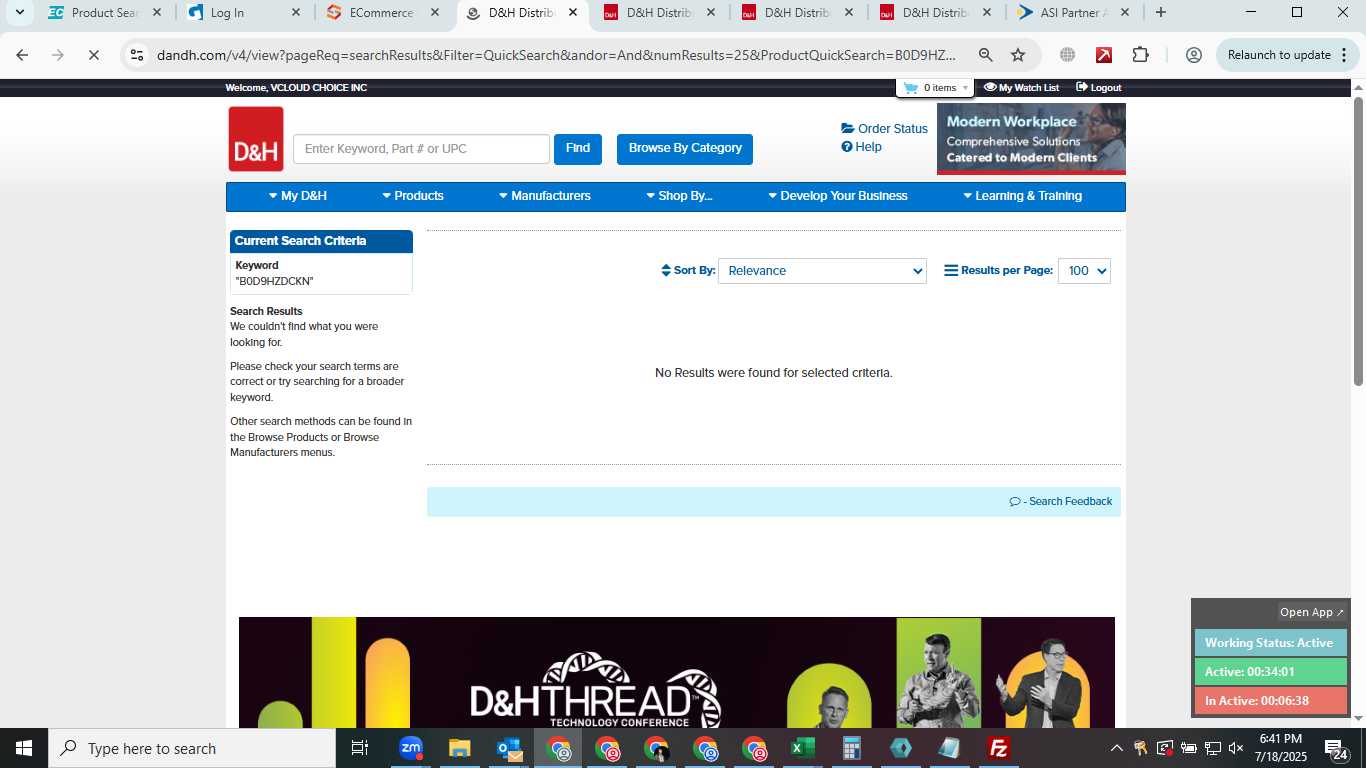Open the Chrome Extensions puzzle icon
1366x768 pixels.
1141,55
